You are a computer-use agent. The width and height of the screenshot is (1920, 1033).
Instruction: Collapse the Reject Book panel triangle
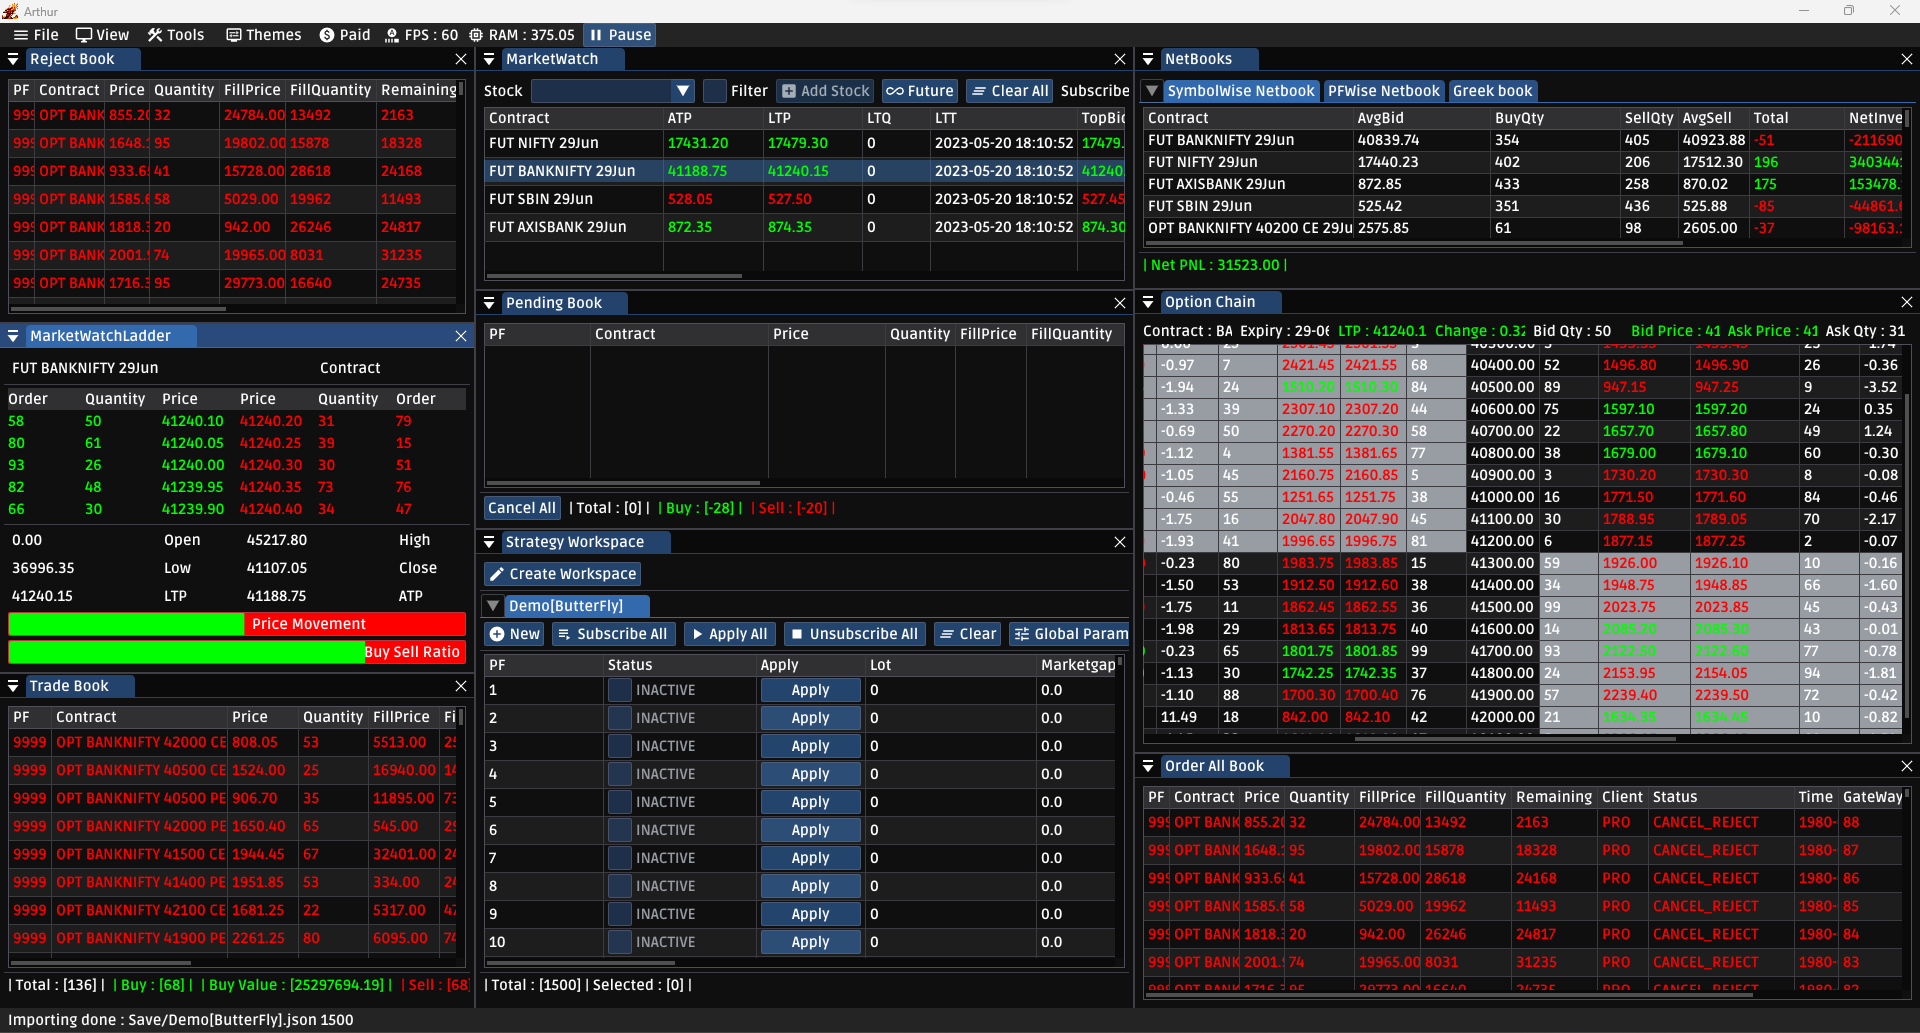pyautogui.click(x=13, y=60)
